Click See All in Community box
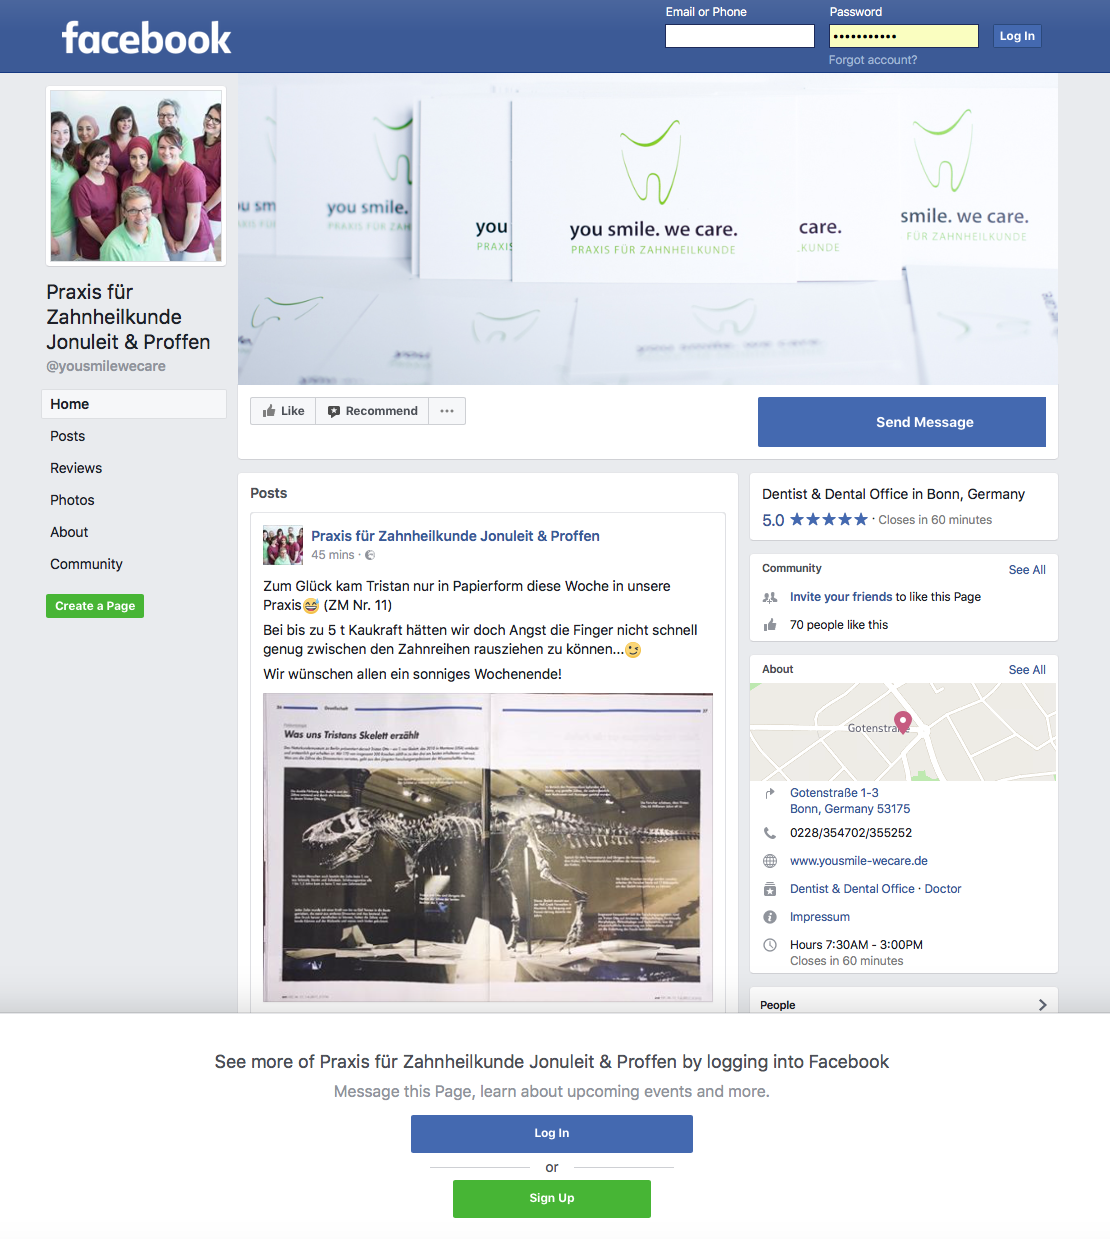The width and height of the screenshot is (1110, 1239). point(1027,570)
